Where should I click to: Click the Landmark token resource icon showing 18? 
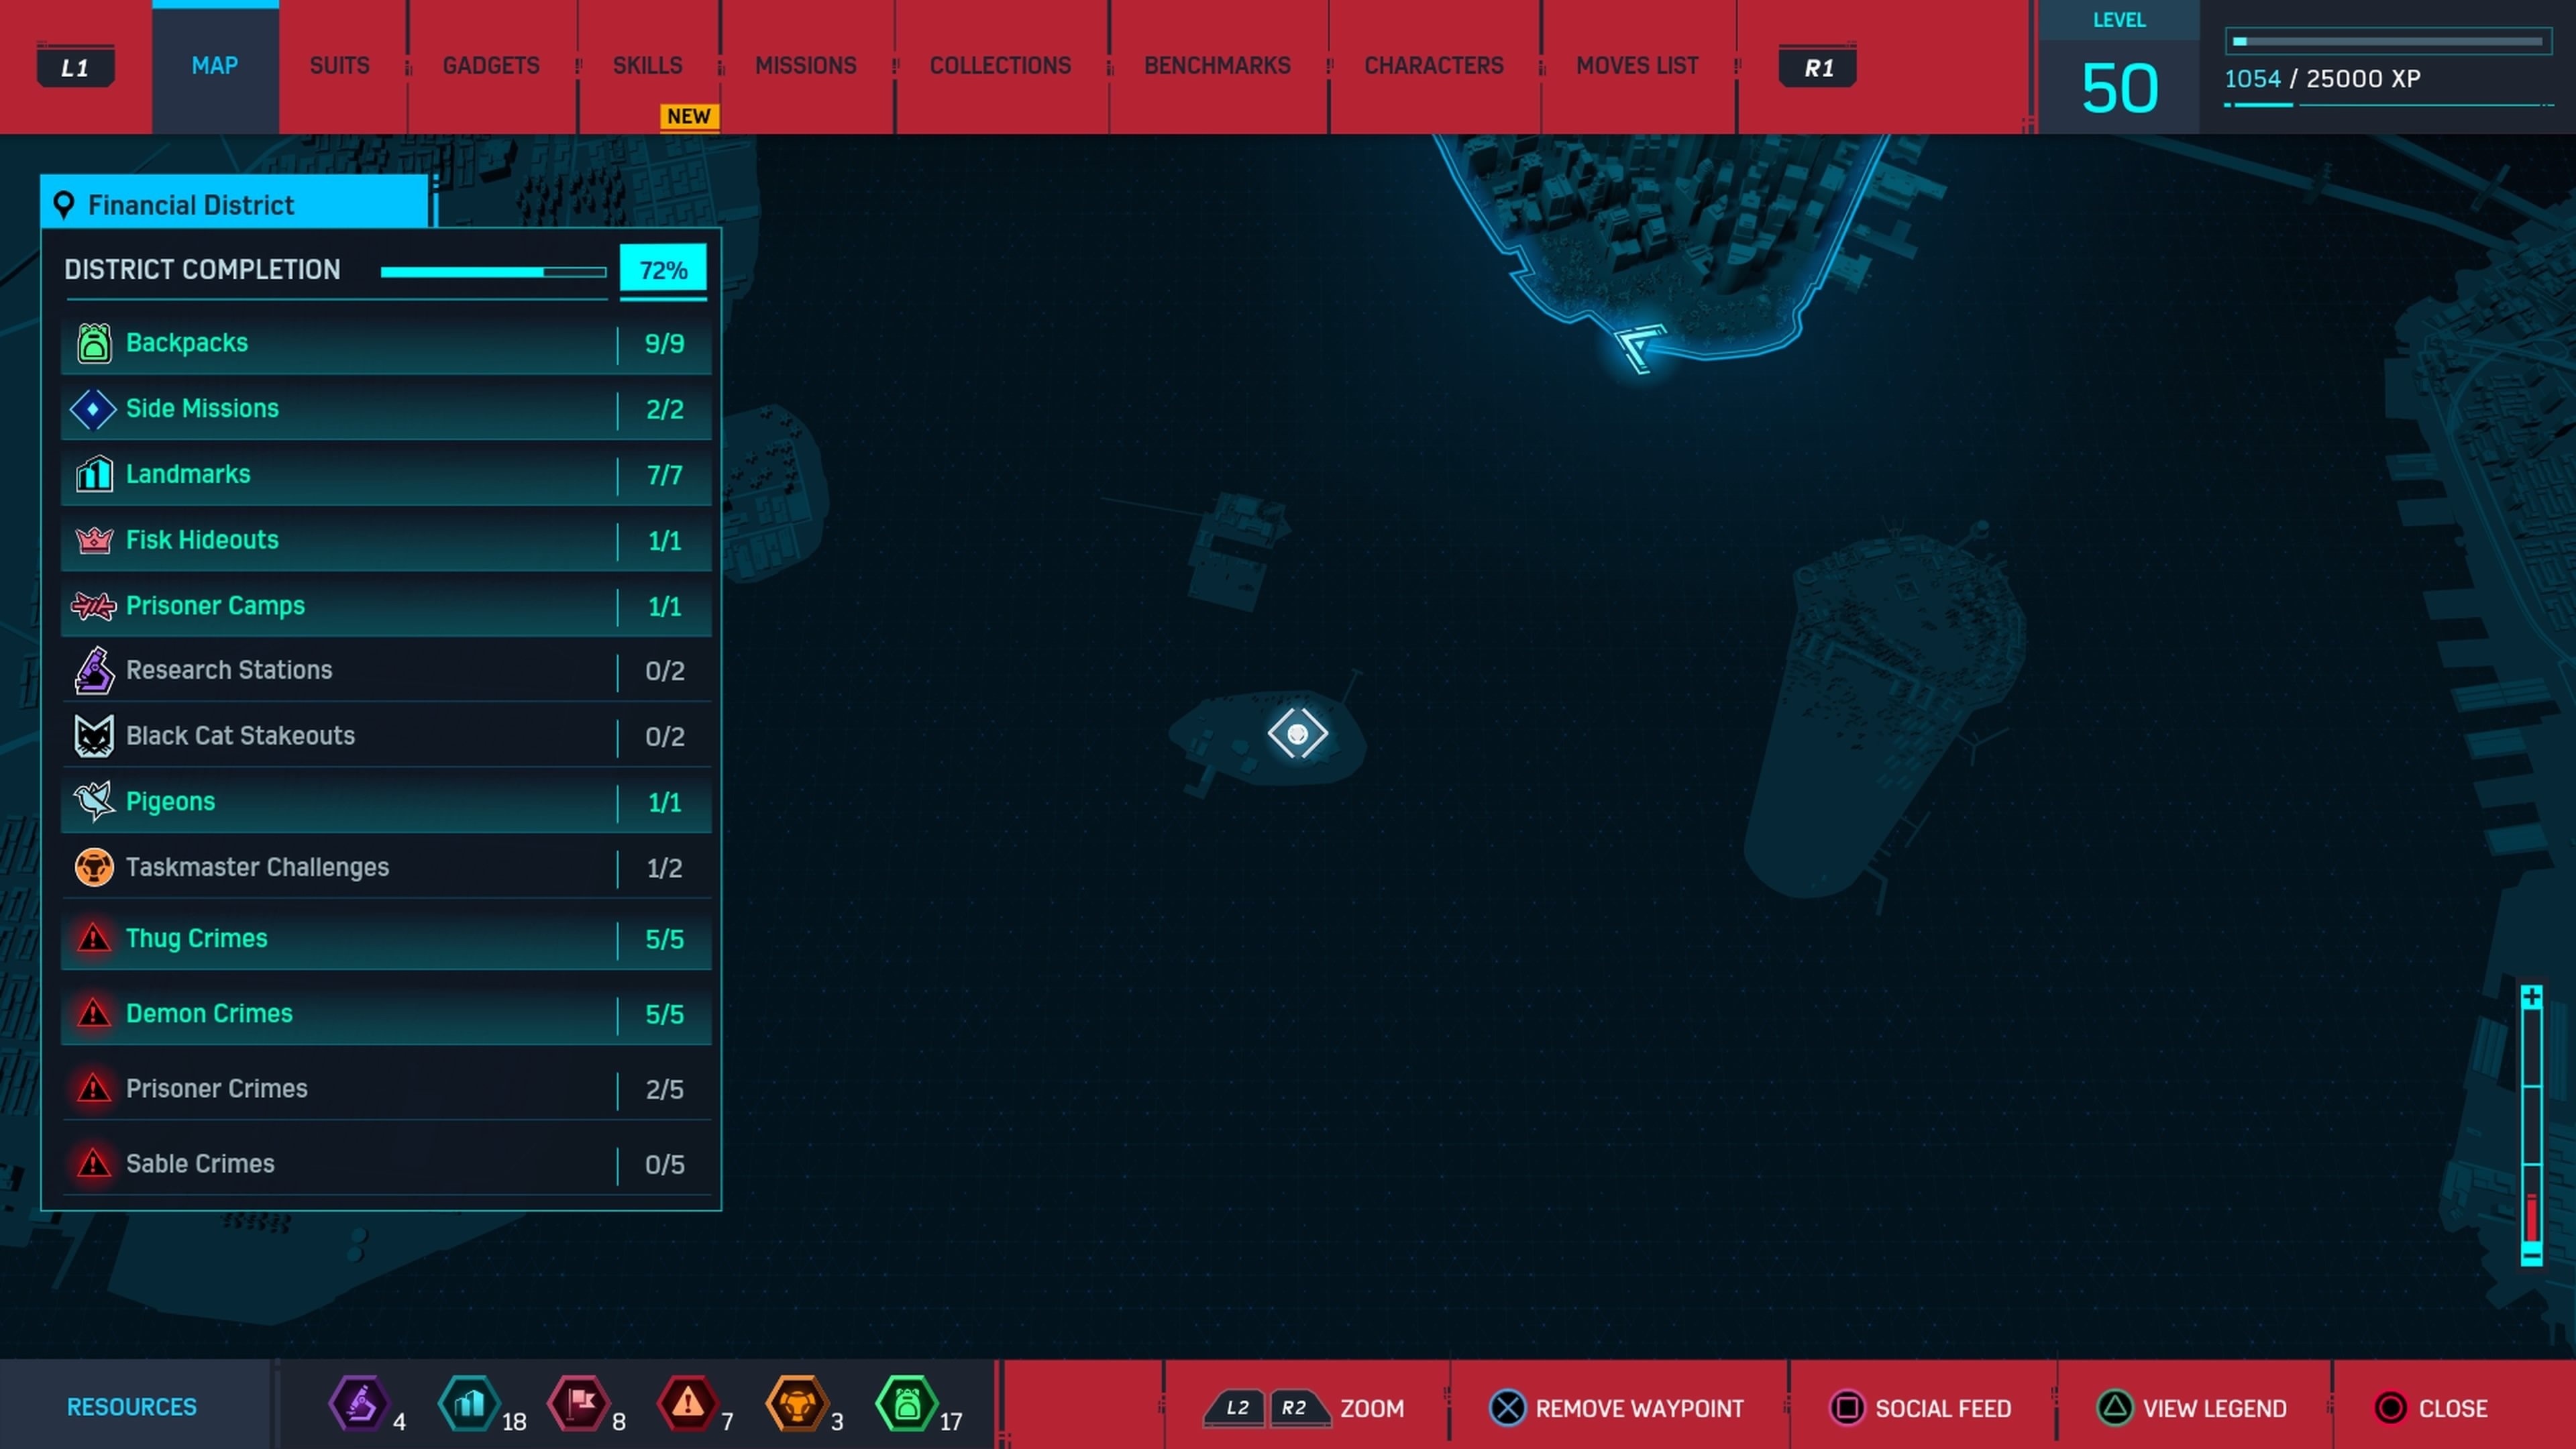point(469,1404)
